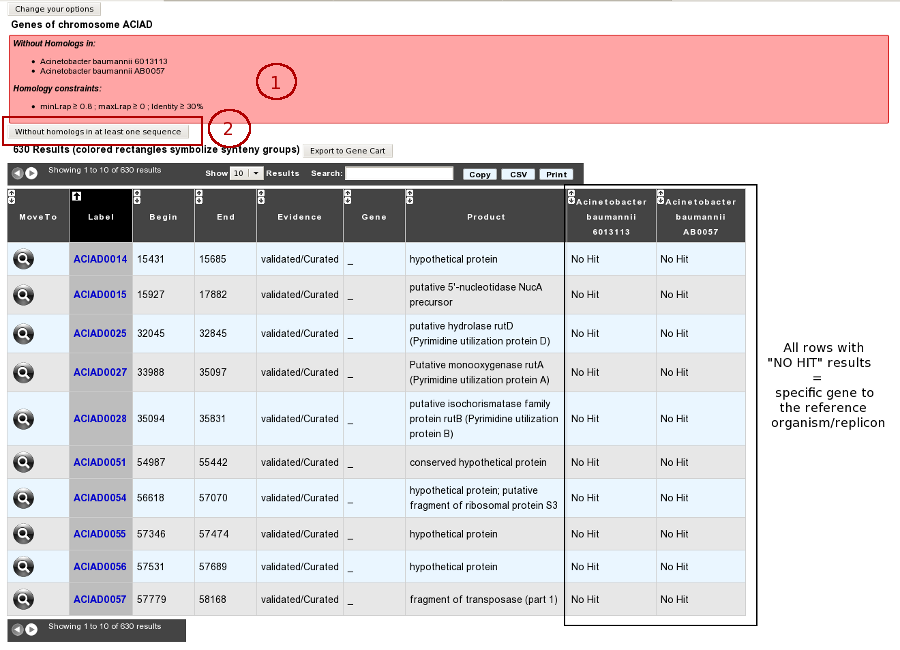Image resolution: width=900 pixels, height=650 pixels.
Task: Click the table Search field
Action: click(399, 173)
